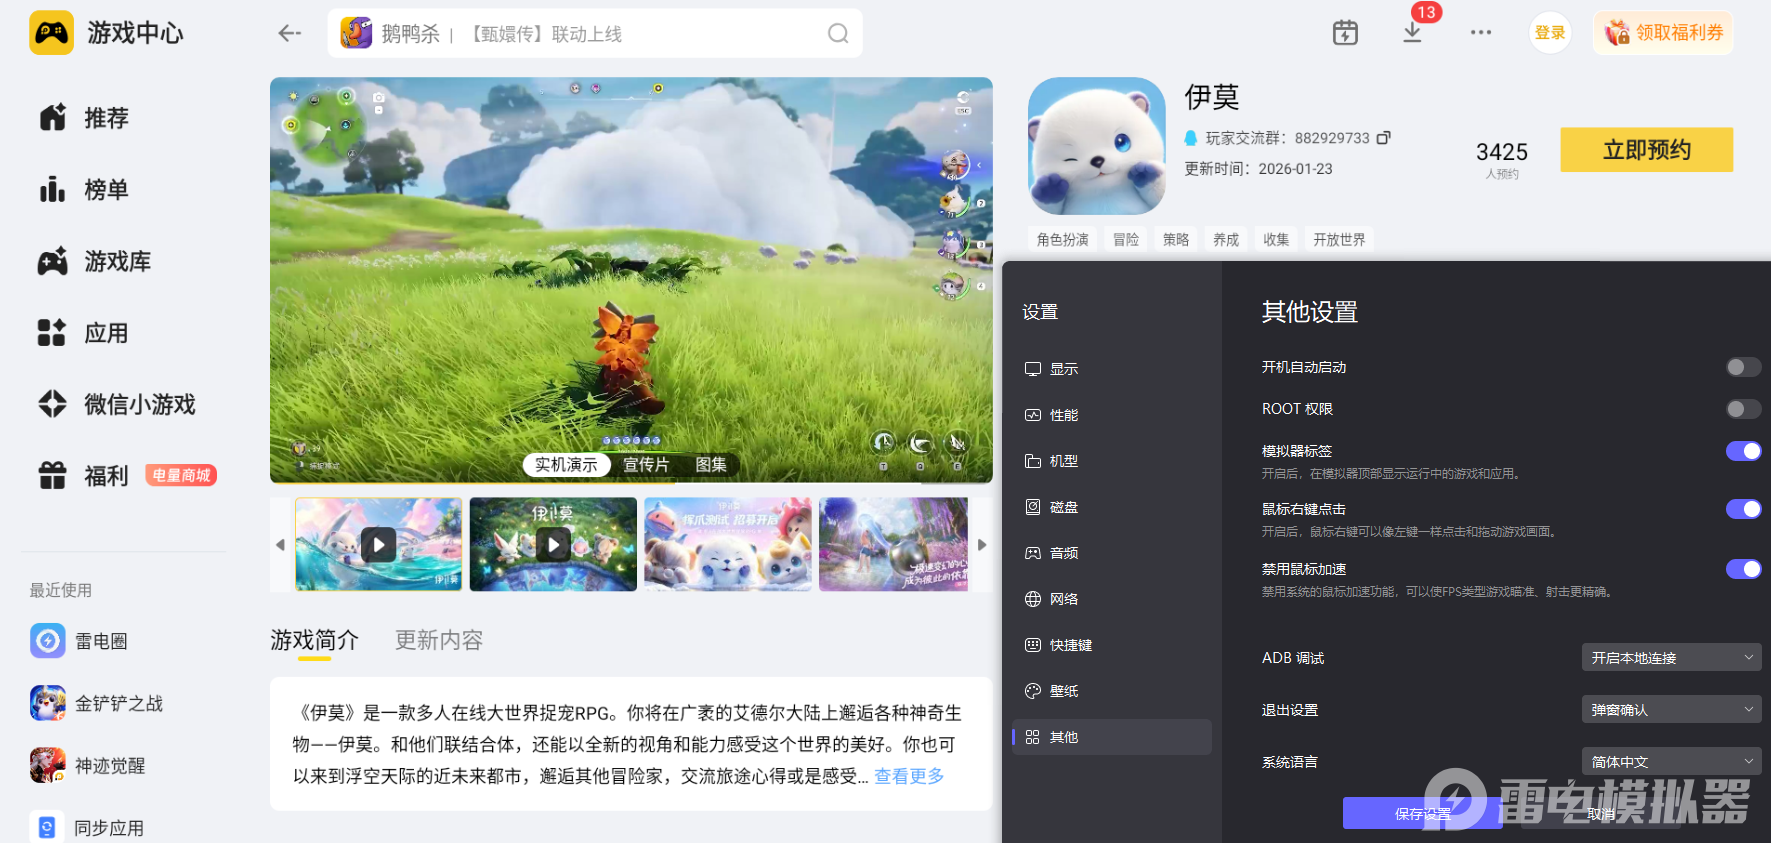Image resolution: width=1771 pixels, height=843 pixels.
Task: Click the 冒险 genre tag
Action: point(1126,240)
